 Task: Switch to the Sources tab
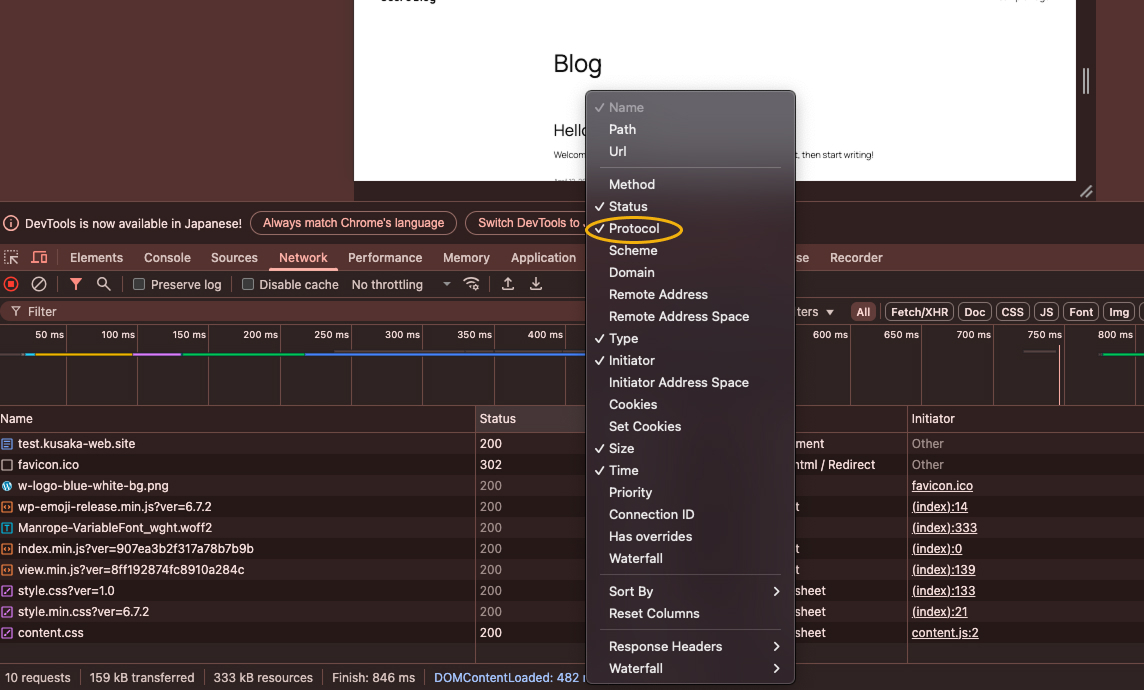pyautogui.click(x=234, y=257)
